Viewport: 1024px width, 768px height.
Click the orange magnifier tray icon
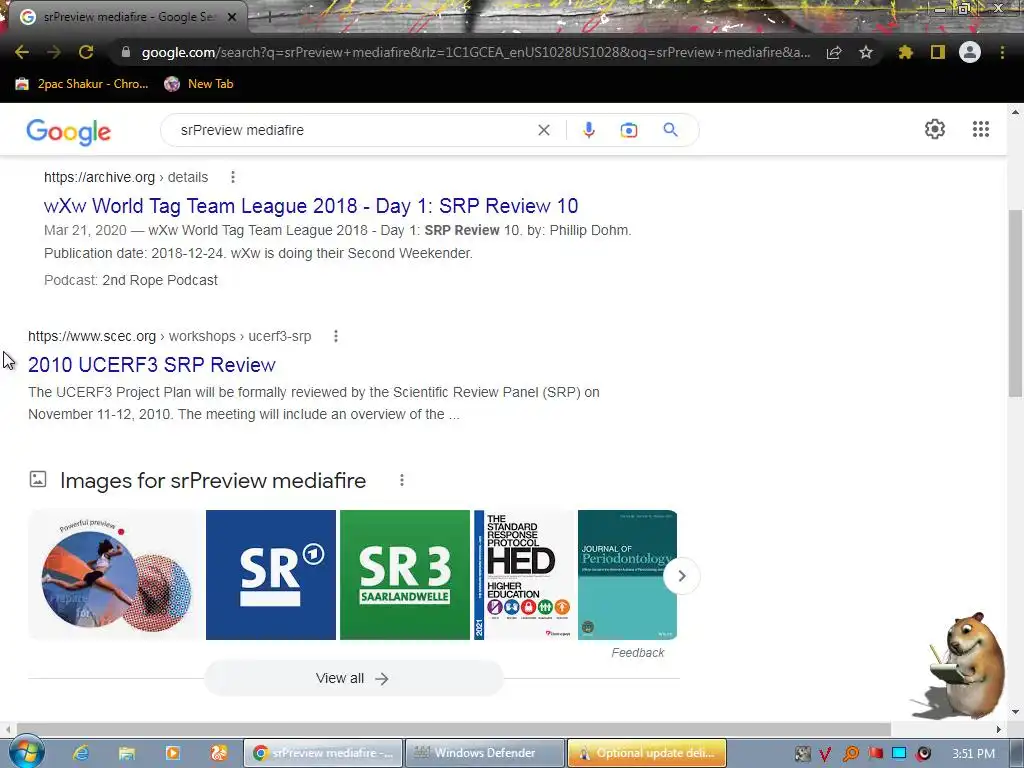[851, 754]
